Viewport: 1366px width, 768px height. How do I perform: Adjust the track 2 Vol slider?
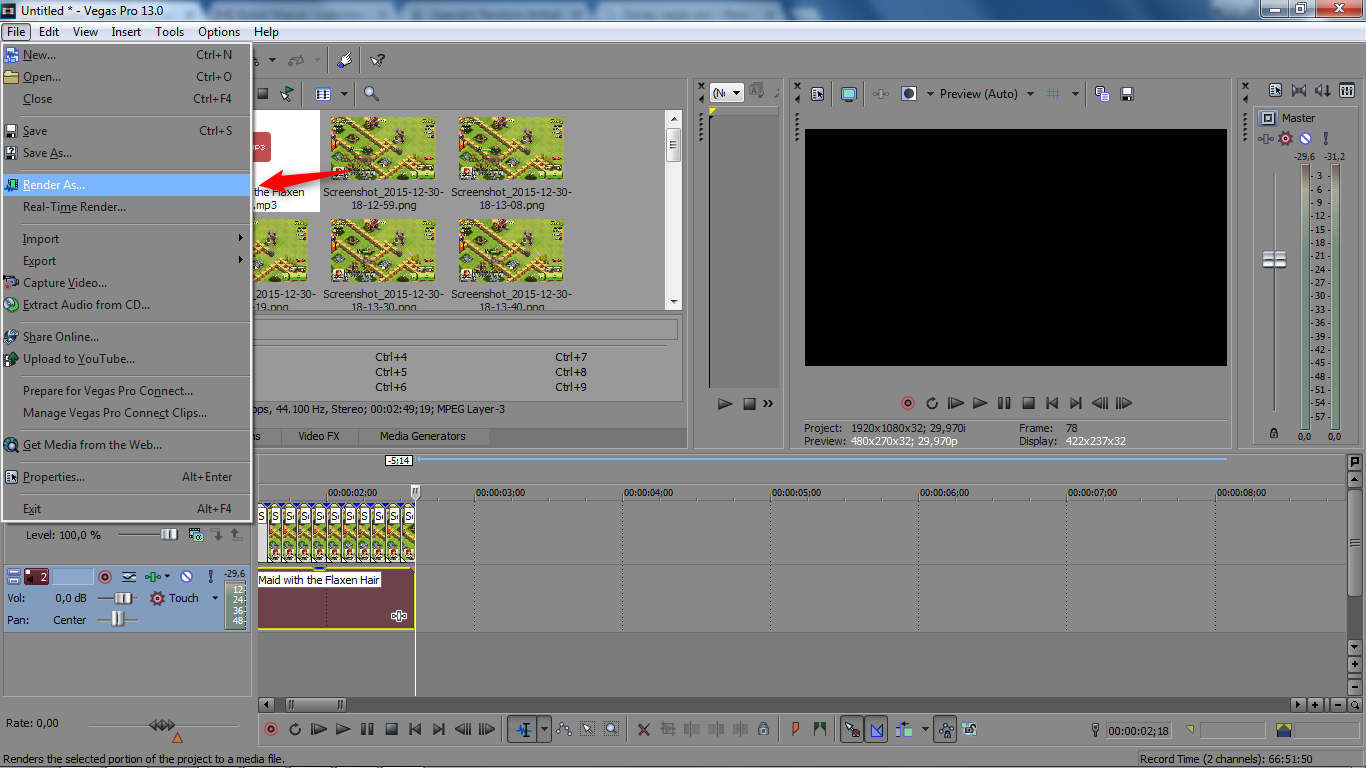124,598
